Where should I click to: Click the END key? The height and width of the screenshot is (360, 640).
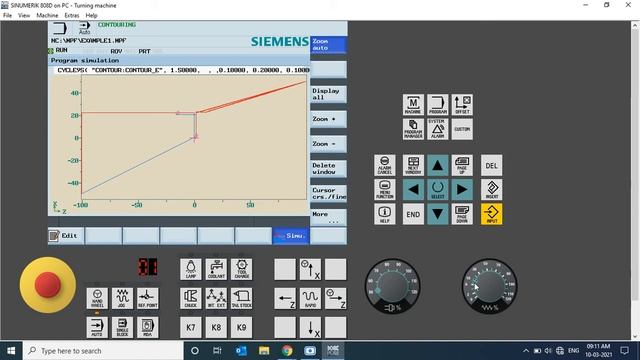coord(413,214)
